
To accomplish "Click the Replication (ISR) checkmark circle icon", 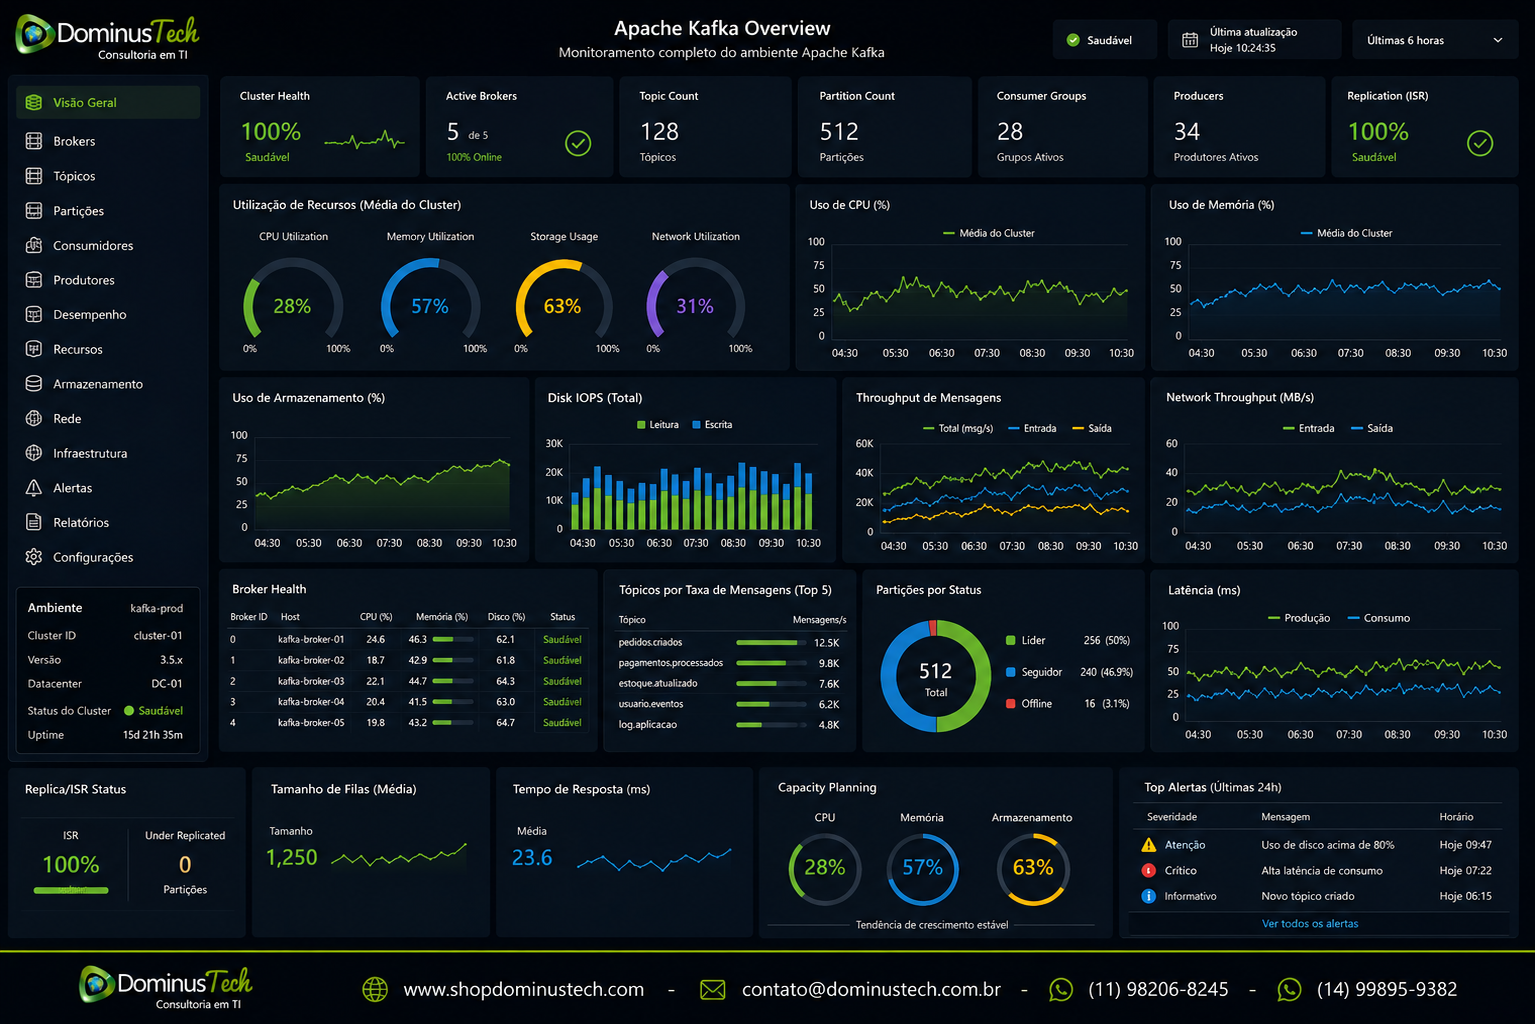I will 1480,143.
